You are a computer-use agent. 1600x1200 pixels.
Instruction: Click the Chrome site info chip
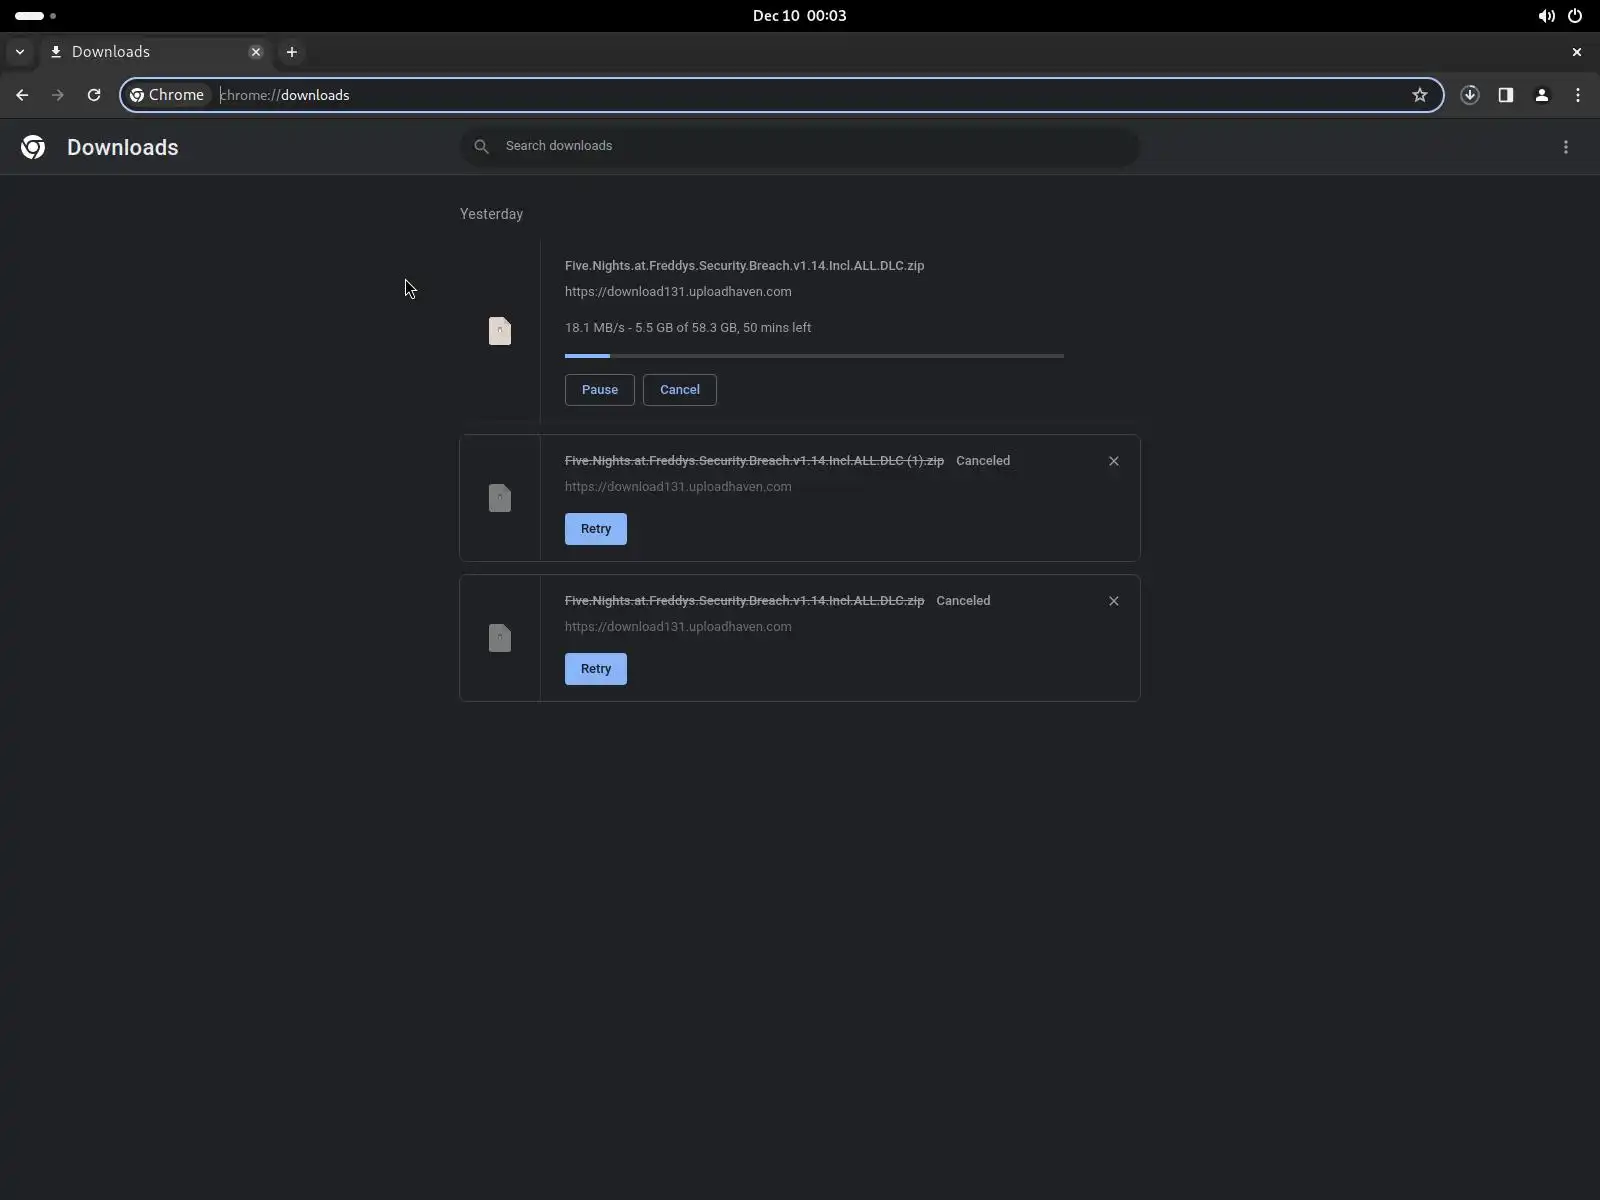167,95
